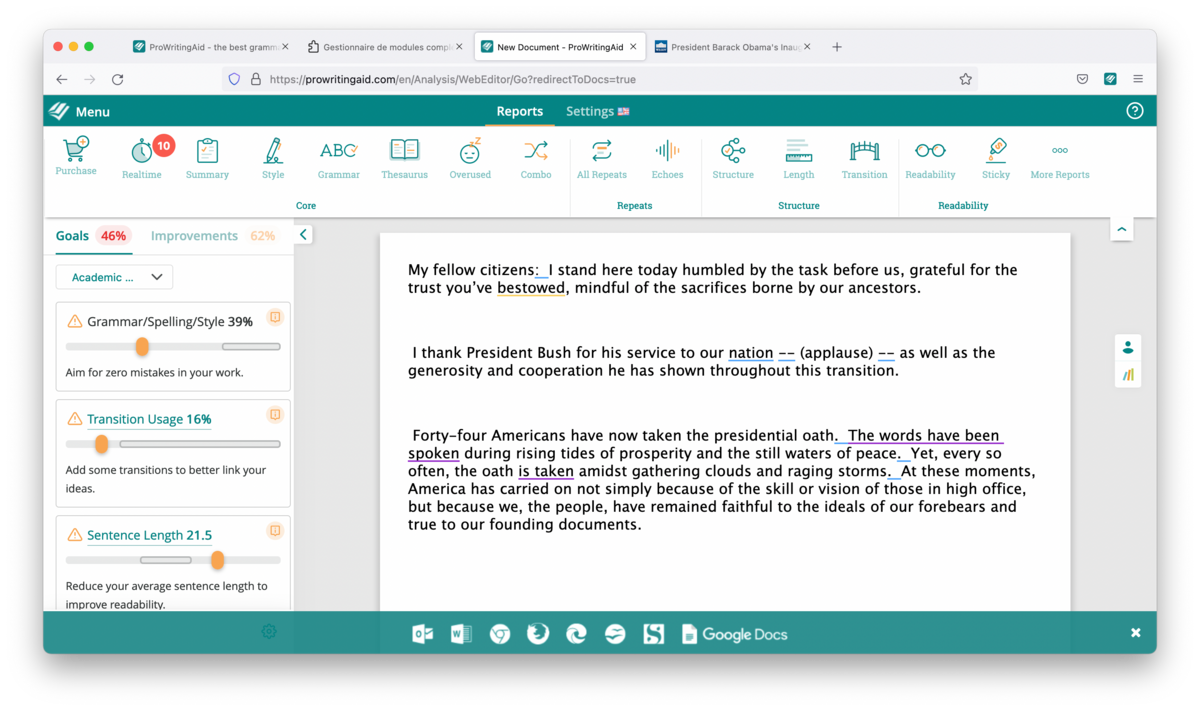This screenshot has height=711, width=1200.
Task: Open the Sticky sentences report
Action: [996, 158]
